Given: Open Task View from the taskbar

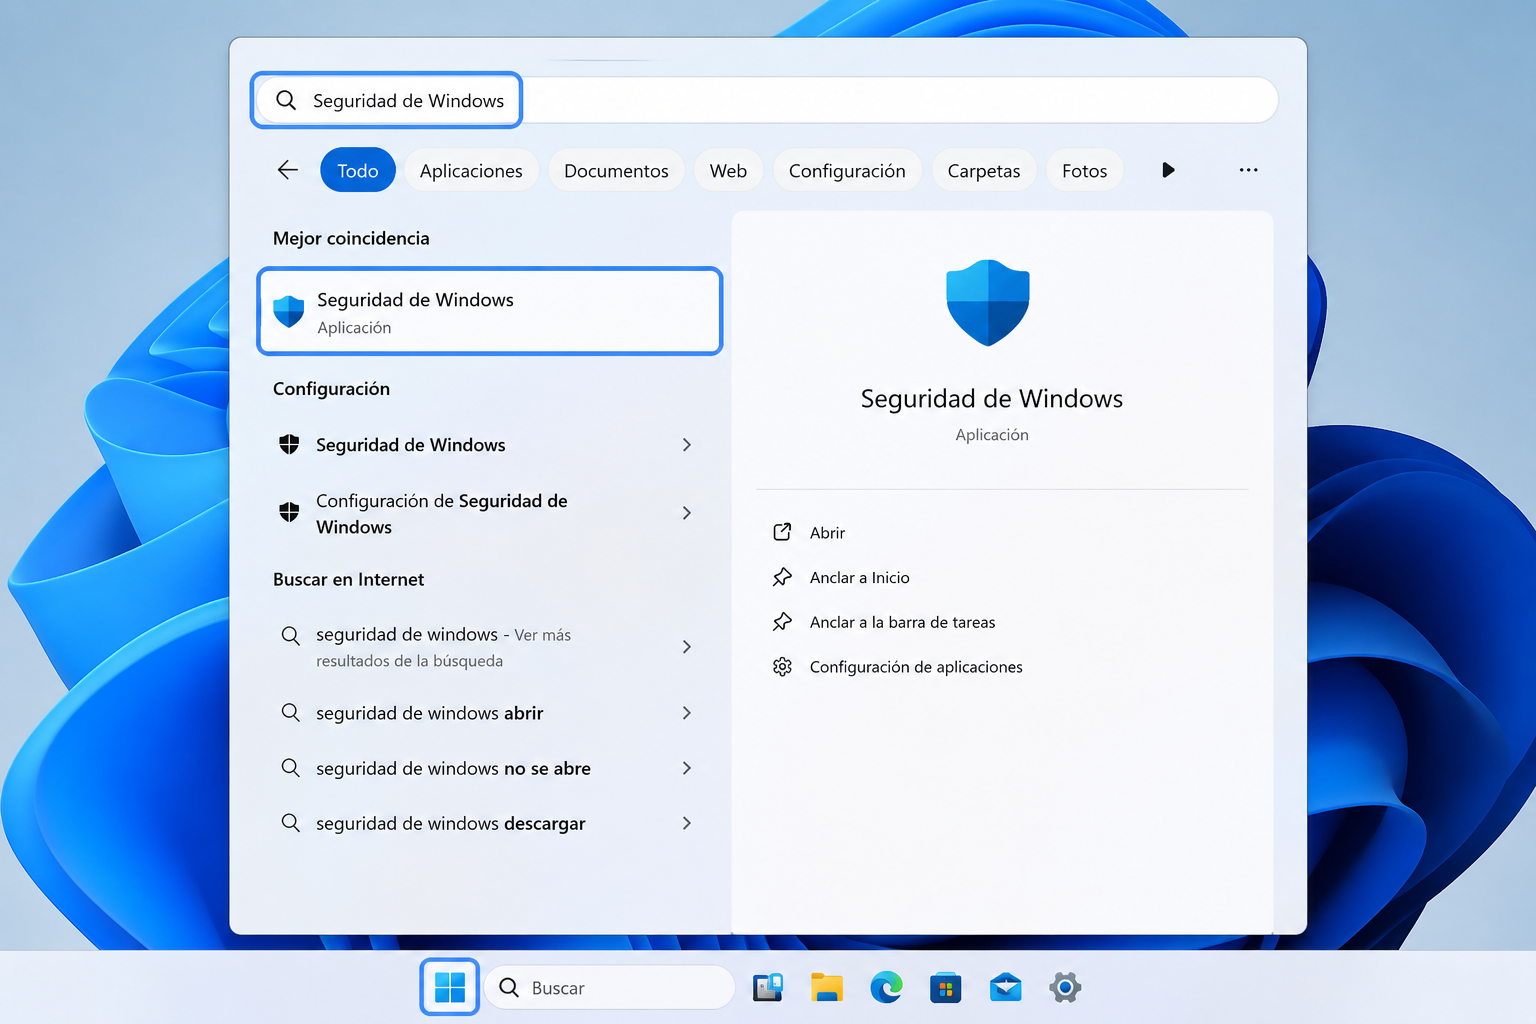Looking at the screenshot, I should click(x=768, y=988).
